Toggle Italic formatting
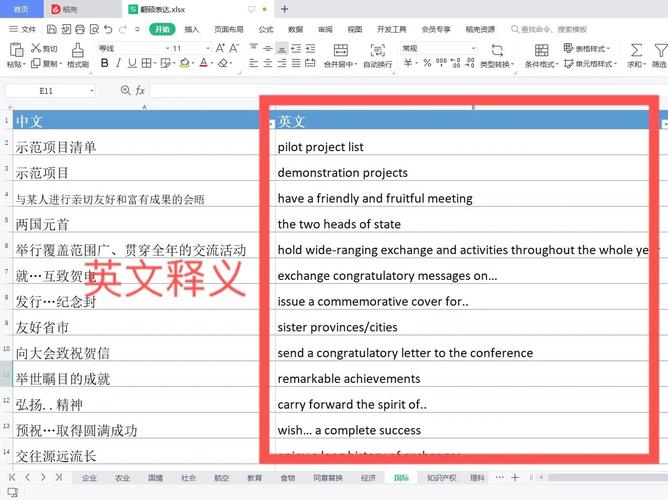This screenshot has height=500, width=668. (118, 63)
